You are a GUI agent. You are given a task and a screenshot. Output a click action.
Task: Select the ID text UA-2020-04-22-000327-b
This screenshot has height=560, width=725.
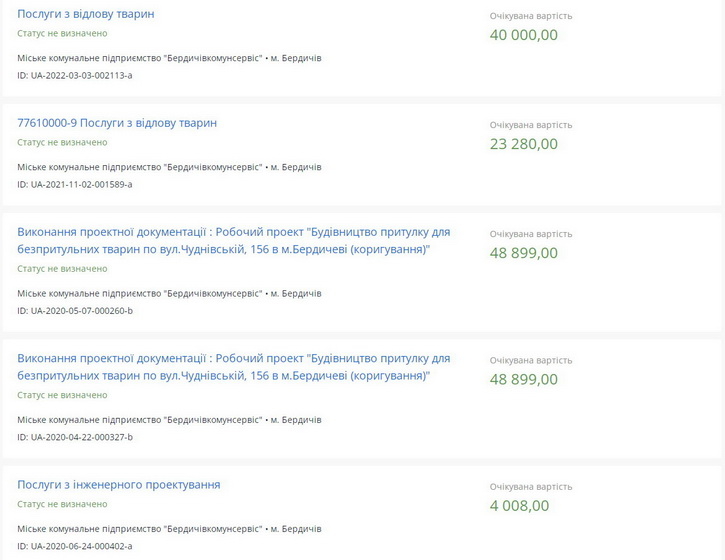(75, 437)
